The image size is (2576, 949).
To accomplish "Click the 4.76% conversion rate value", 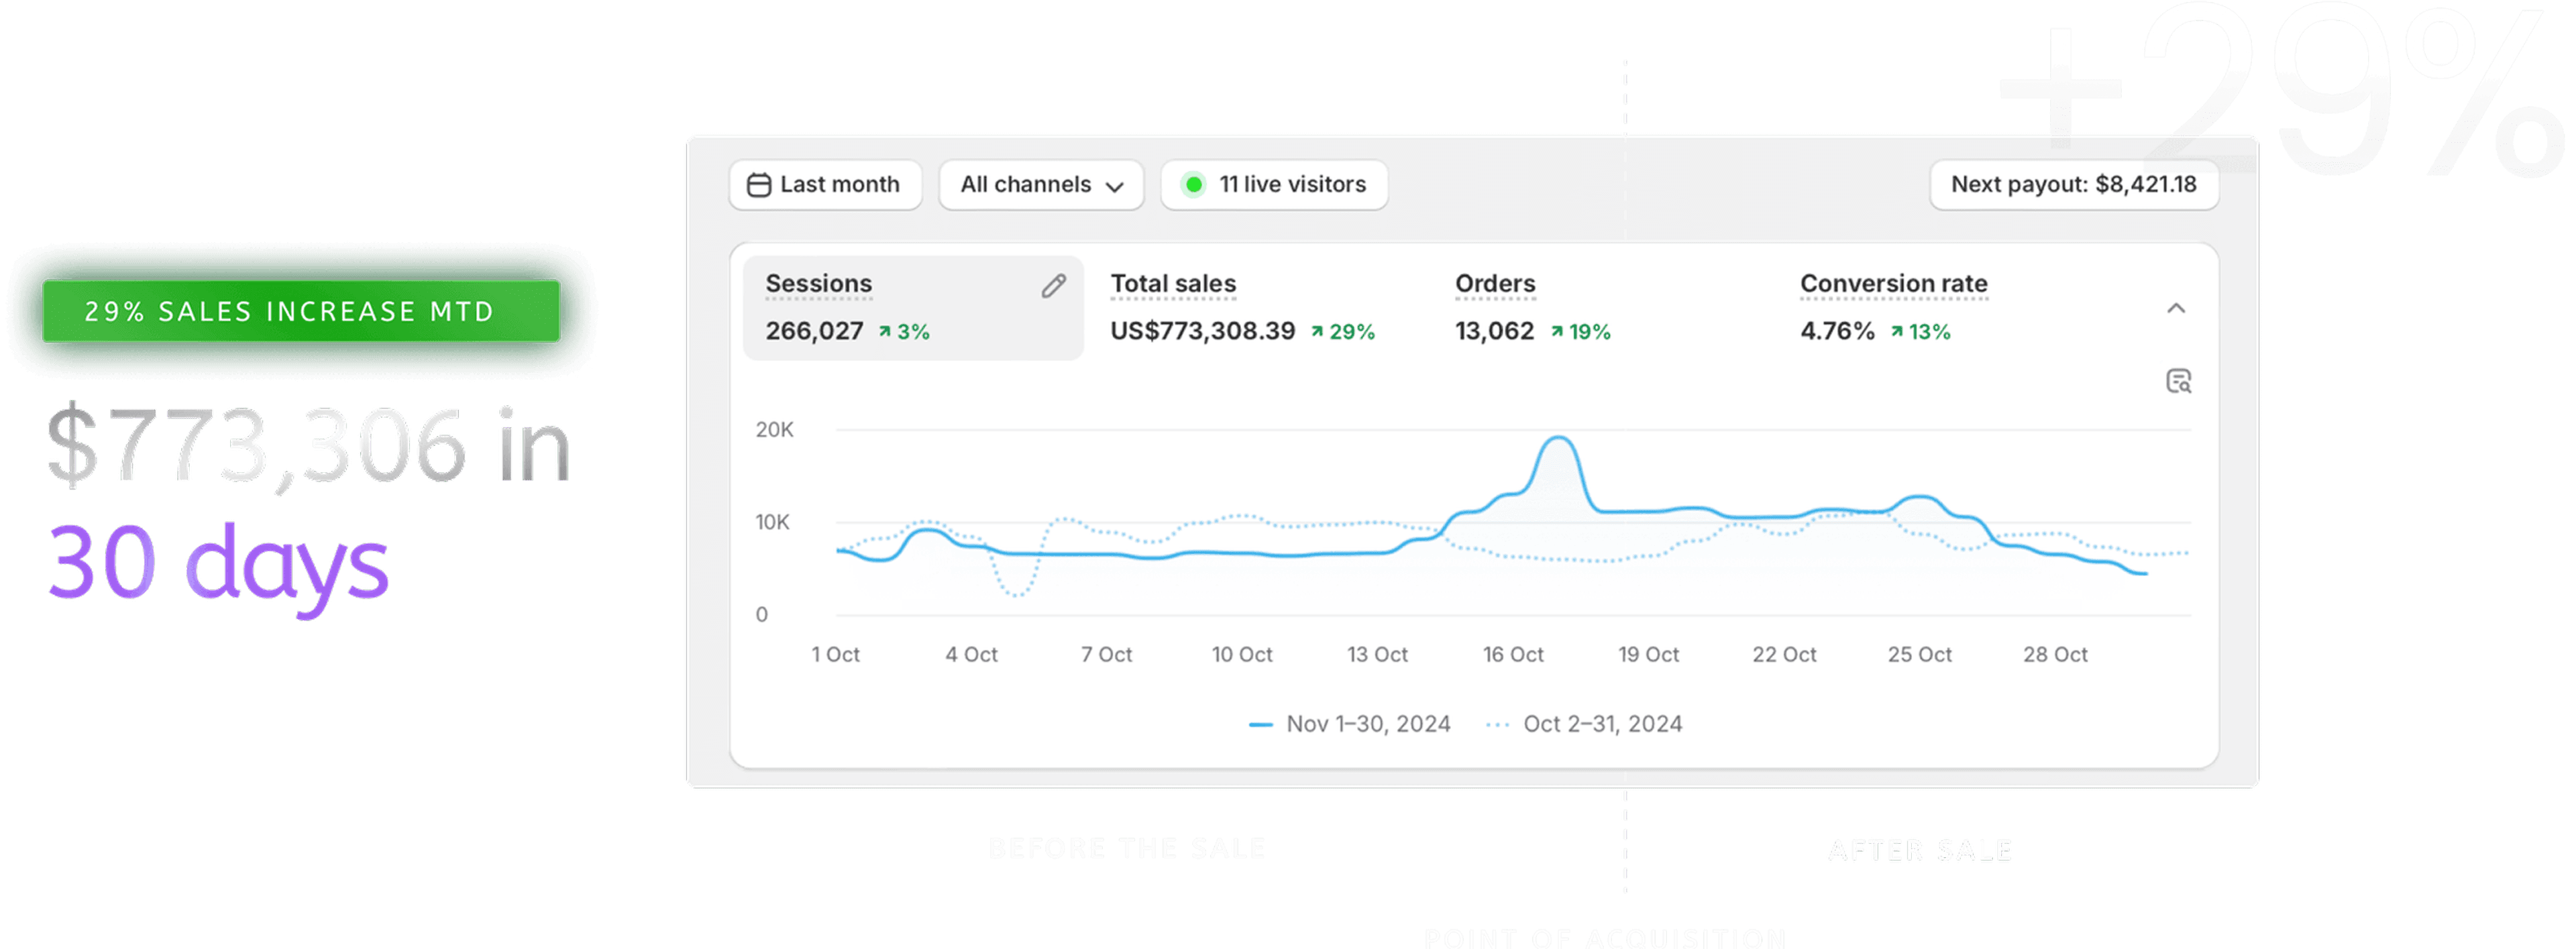I will click(x=1837, y=331).
